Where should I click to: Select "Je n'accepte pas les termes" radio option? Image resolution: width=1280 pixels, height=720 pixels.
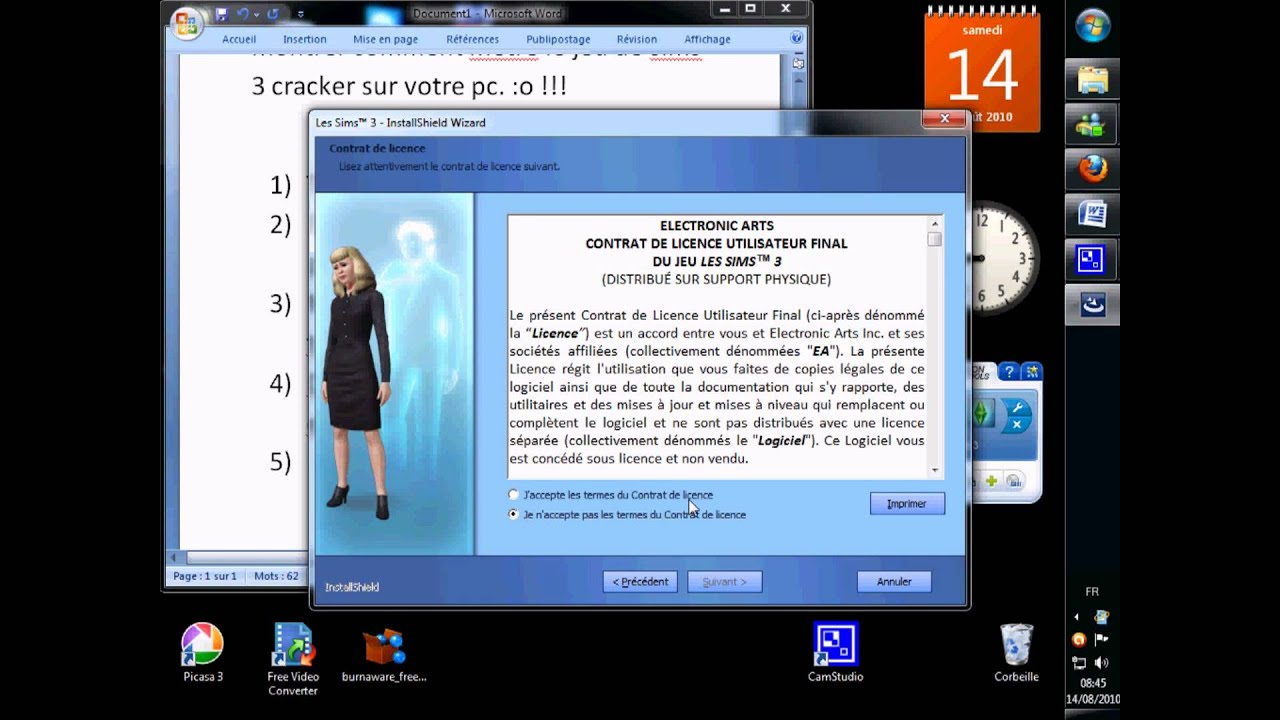[x=514, y=514]
